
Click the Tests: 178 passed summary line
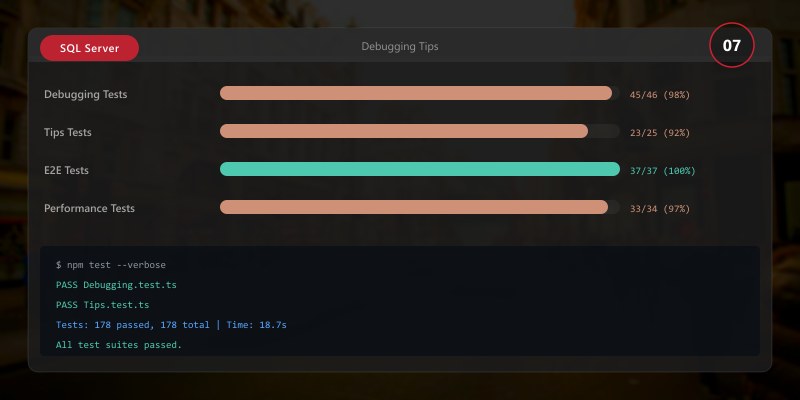coord(171,325)
